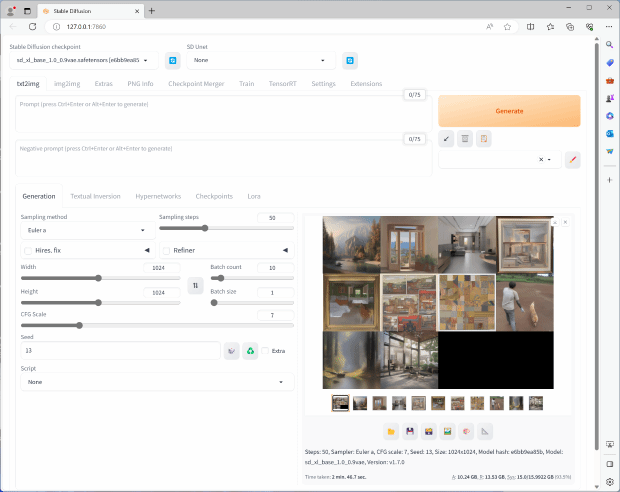Click the apply styles clipboard icon
Image resolution: width=620 pixels, height=492 pixels.
pyautogui.click(x=484, y=139)
